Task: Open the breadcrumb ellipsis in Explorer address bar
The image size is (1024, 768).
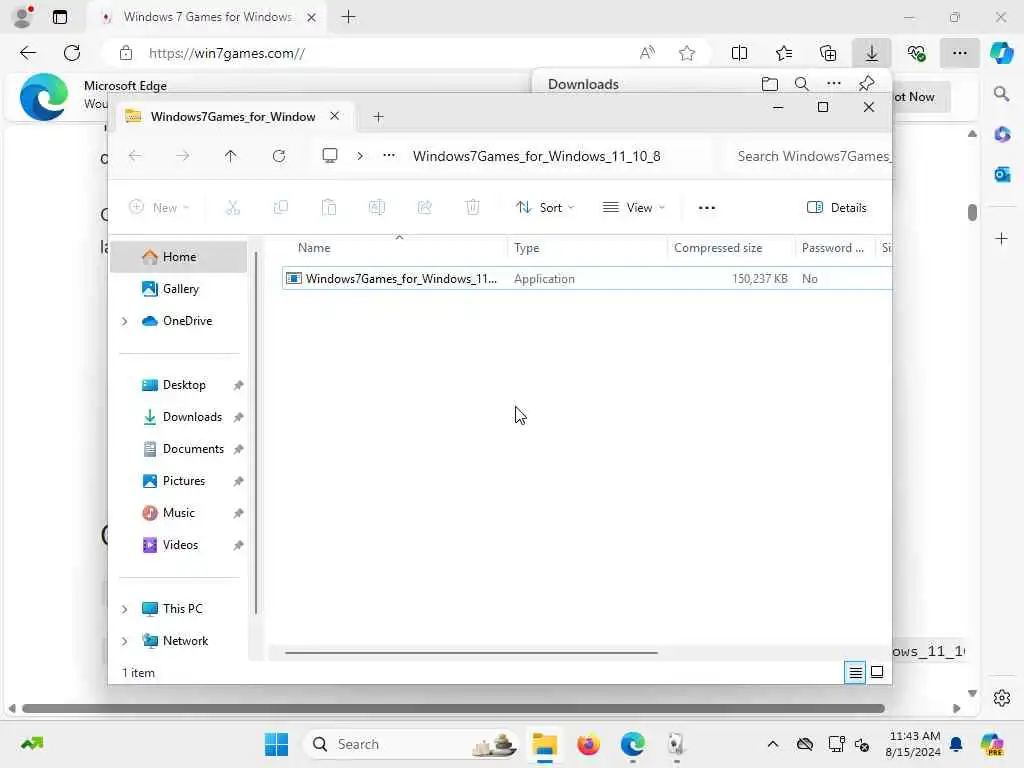Action: click(389, 155)
